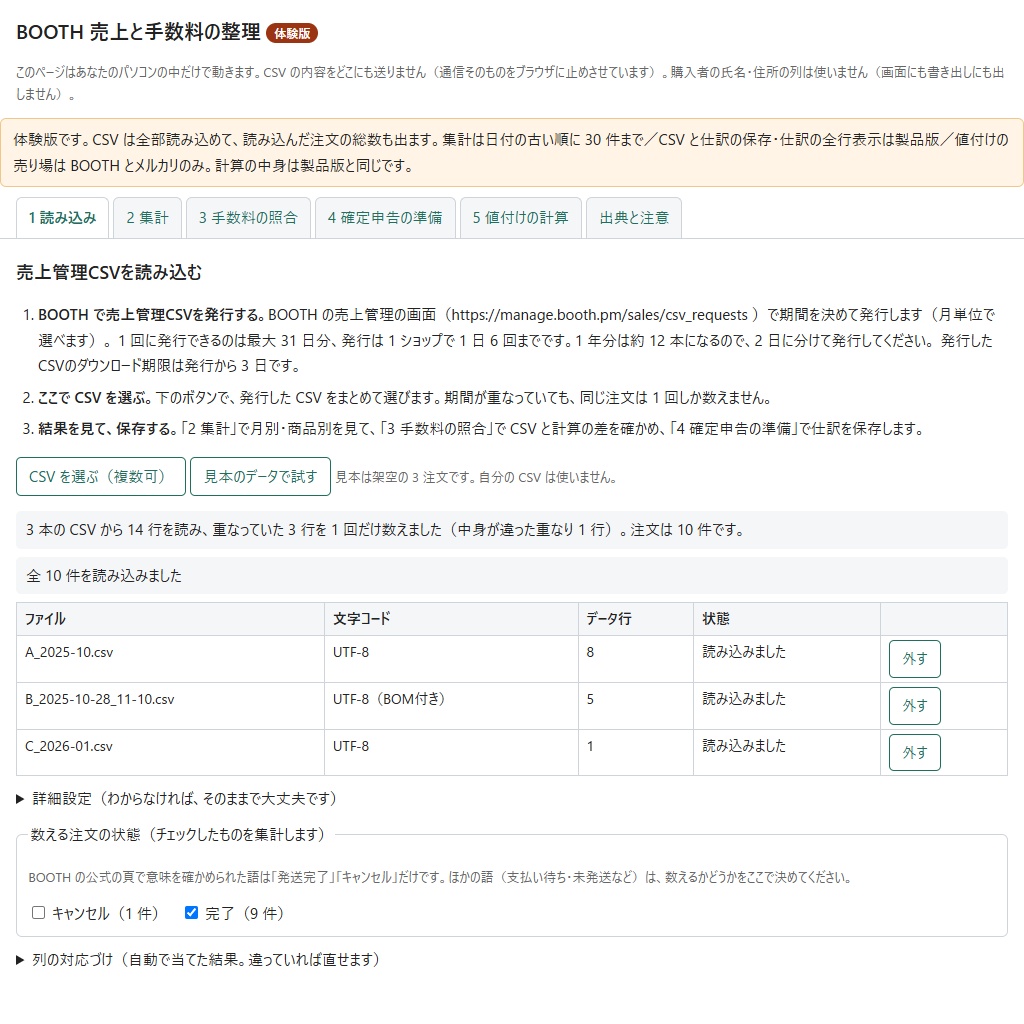Click the A_2025-10.csv file name
Viewport: 1024px width, 1024px height.
point(69,652)
